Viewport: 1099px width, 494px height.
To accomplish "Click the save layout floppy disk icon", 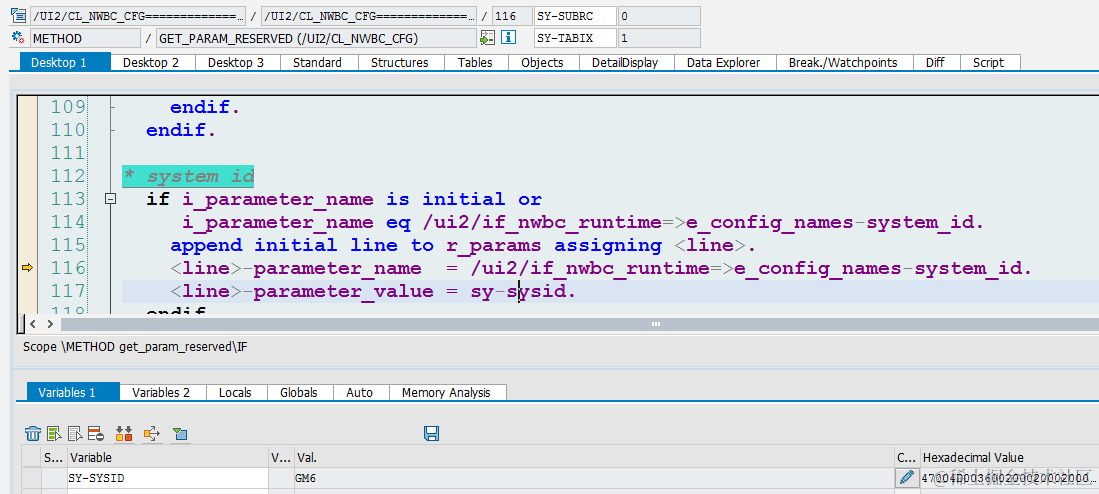I will coord(431,433).
